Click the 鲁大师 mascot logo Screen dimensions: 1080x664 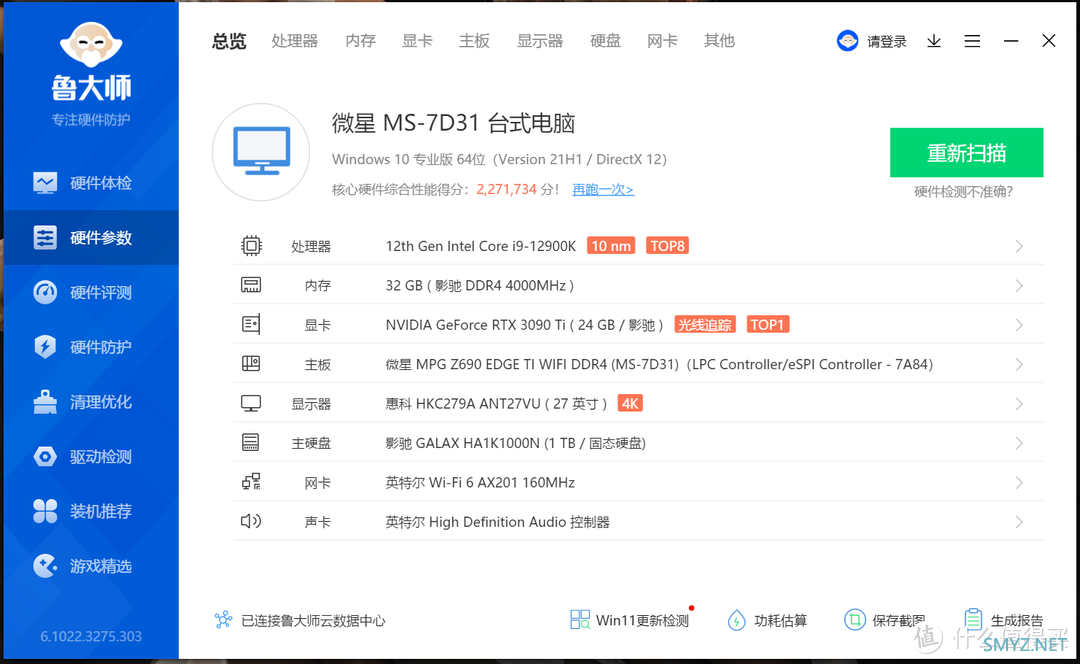pyautogui.click(x=91, y=45)
